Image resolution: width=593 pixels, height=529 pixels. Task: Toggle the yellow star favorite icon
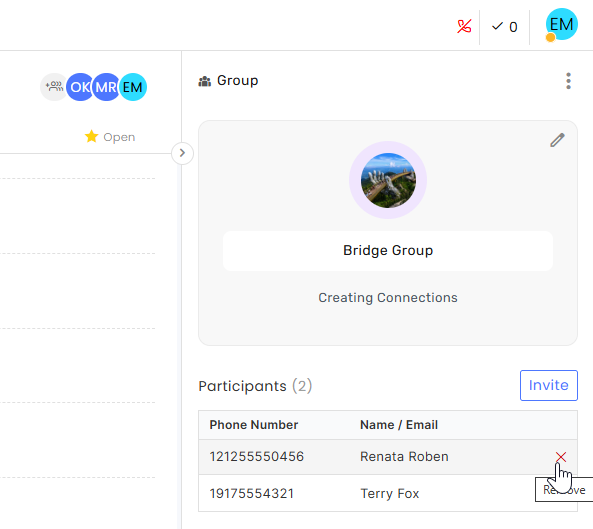click(x=92, y=137)
